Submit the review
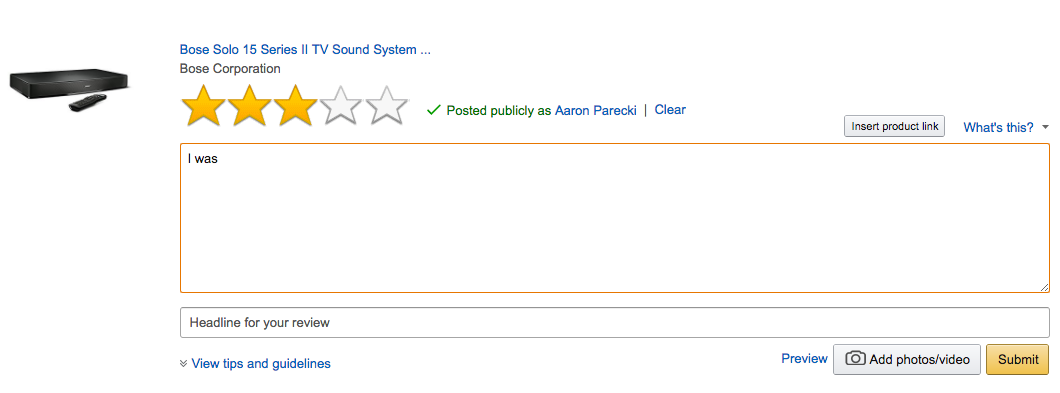 coord(1017,359)
